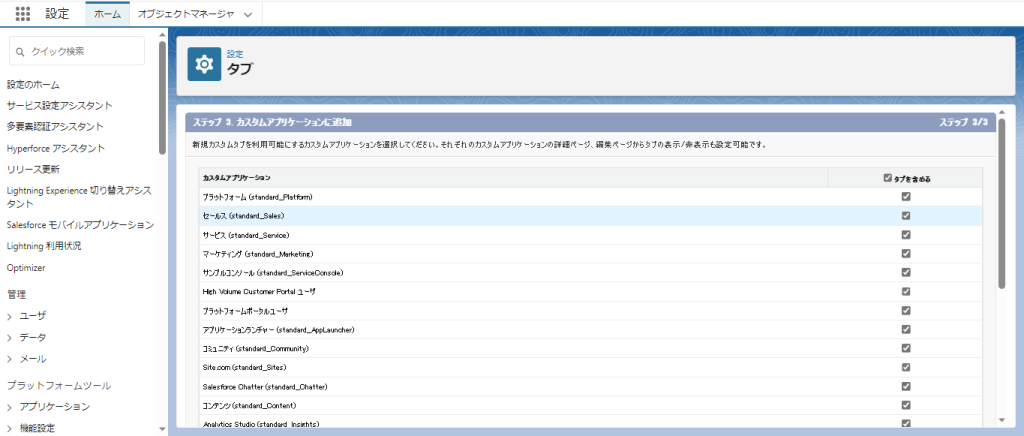Switch to the オブジェクトマネージャ tab
The height and width of the screenshot is (436, 1024).
pyautogui.click(x=186, y=14)
